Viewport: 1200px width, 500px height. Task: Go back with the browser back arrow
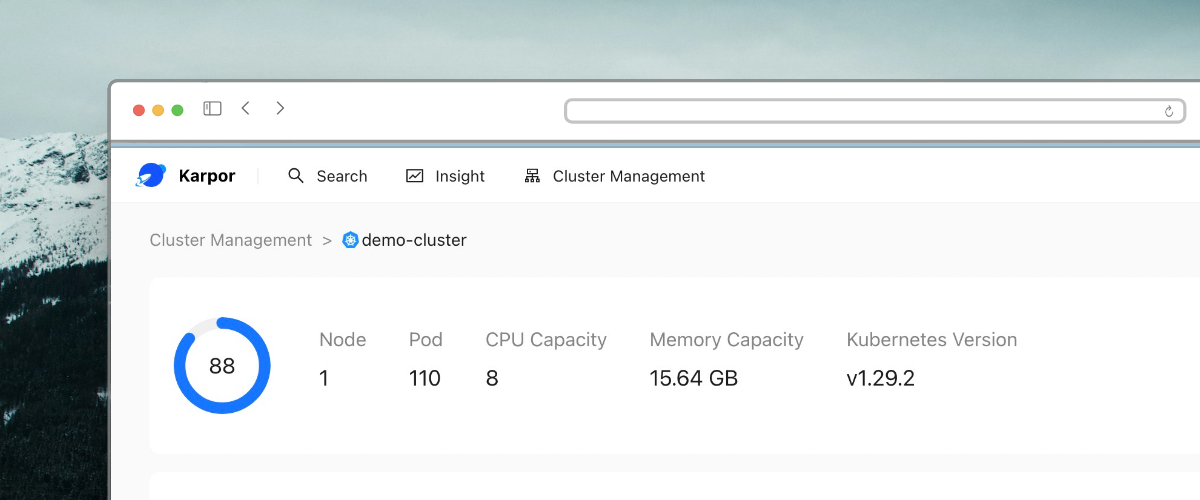pyautogui.click(x=246, y=108)
